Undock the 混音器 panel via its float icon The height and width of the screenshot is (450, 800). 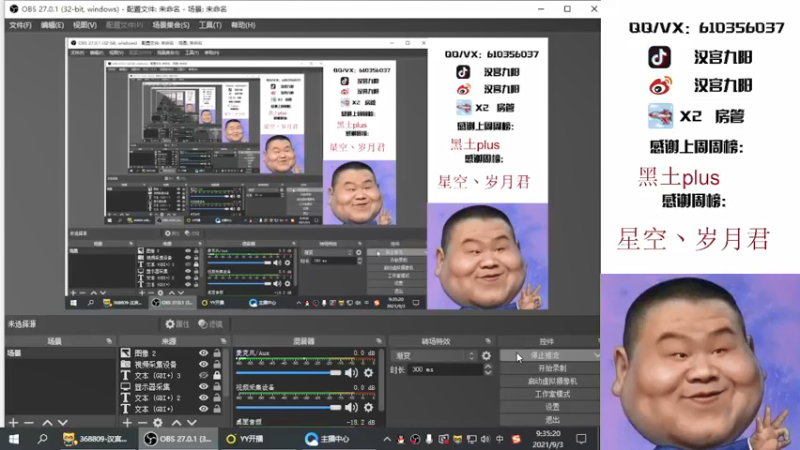click(x=378, y=341)
